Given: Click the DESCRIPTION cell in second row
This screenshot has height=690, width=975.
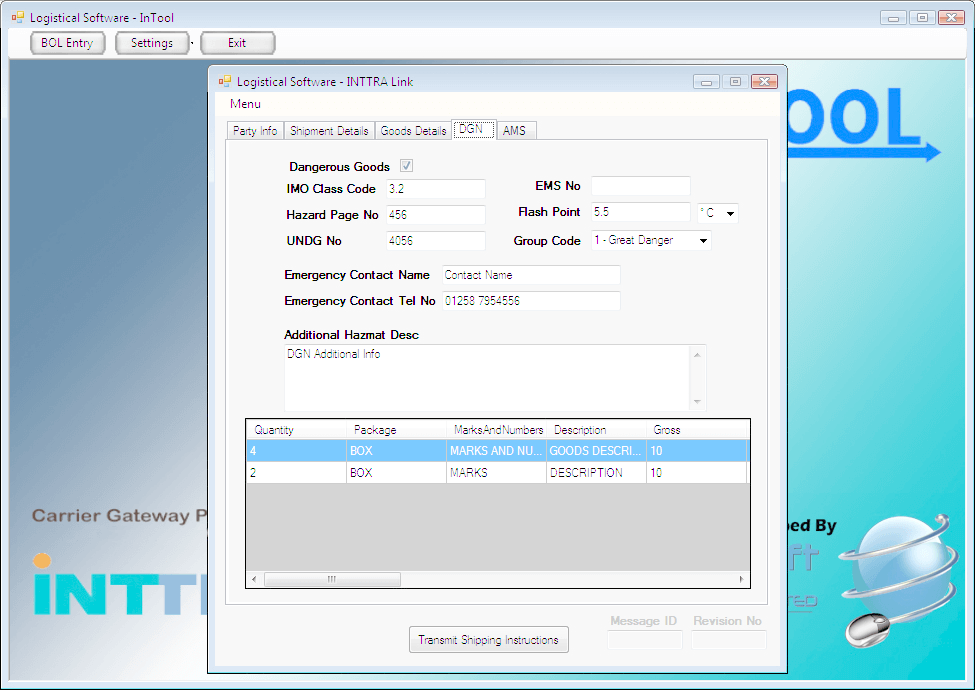Looking at the screenshot, I should click(596, 472).
